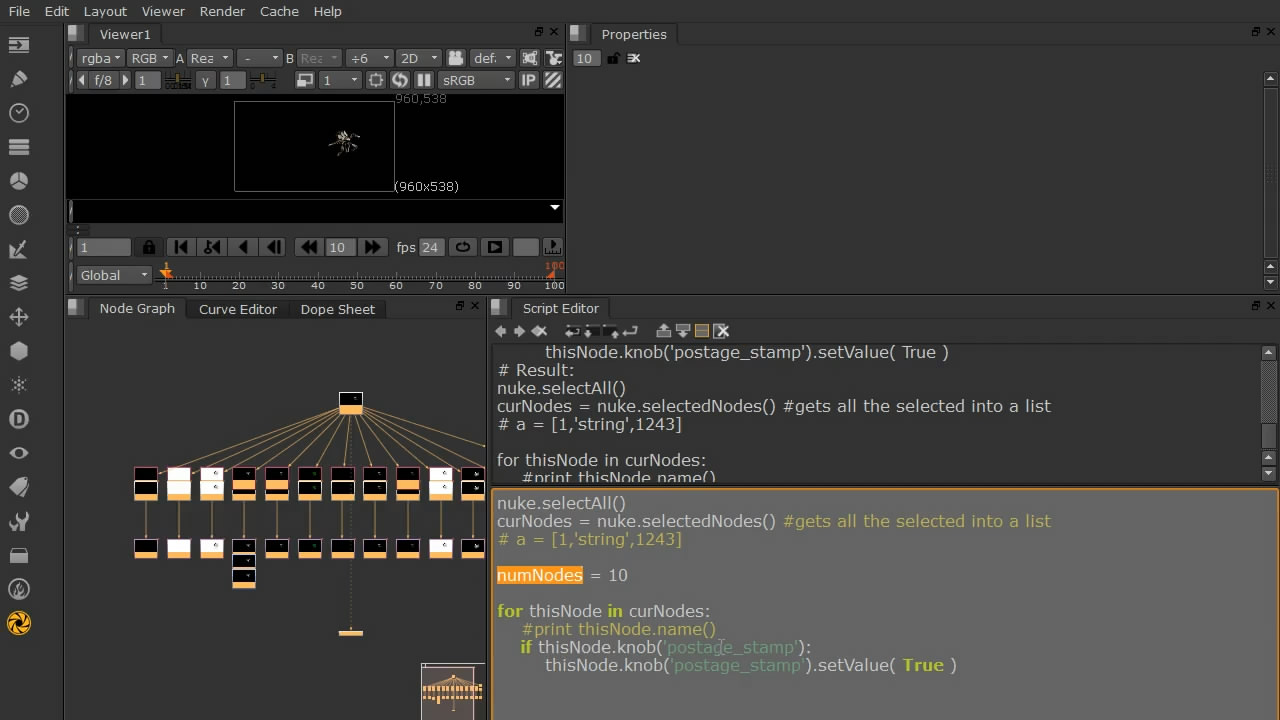Open the downrez factor 1 dropdown
This screenshot has width=1280, height=720.
339,80
